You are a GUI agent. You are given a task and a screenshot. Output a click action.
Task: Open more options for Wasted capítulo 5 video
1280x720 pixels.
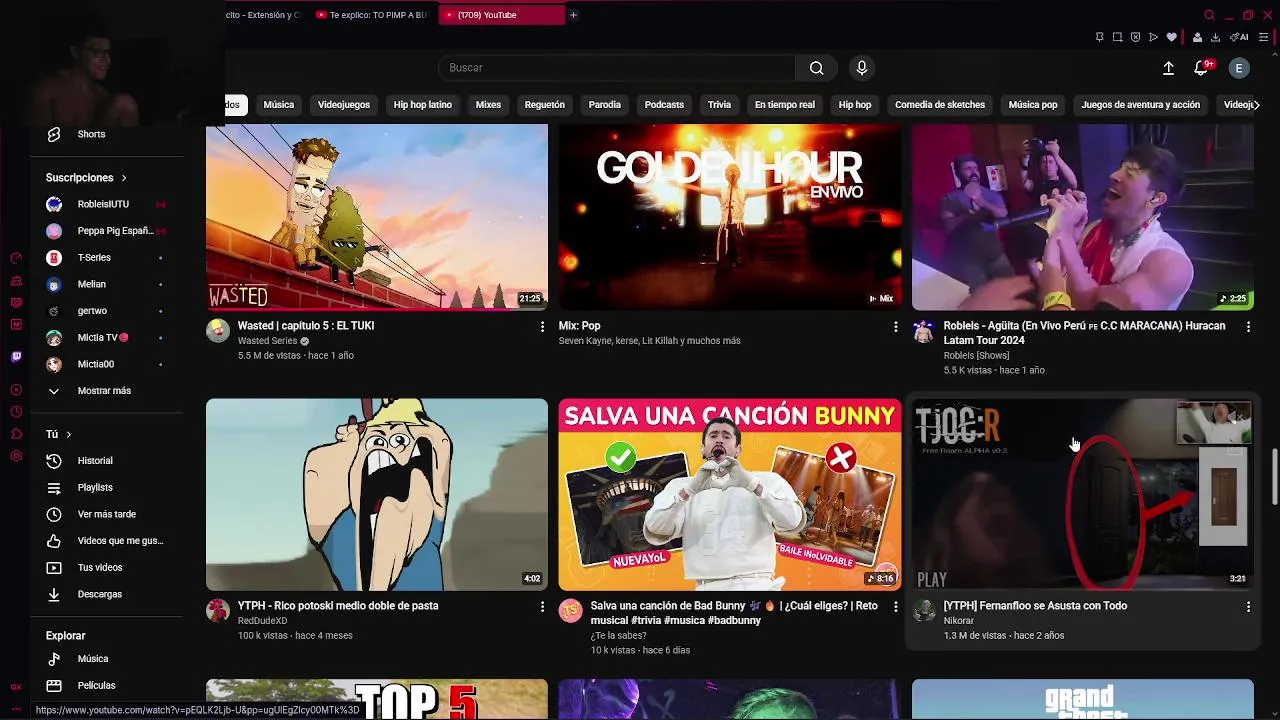point(542,327)
